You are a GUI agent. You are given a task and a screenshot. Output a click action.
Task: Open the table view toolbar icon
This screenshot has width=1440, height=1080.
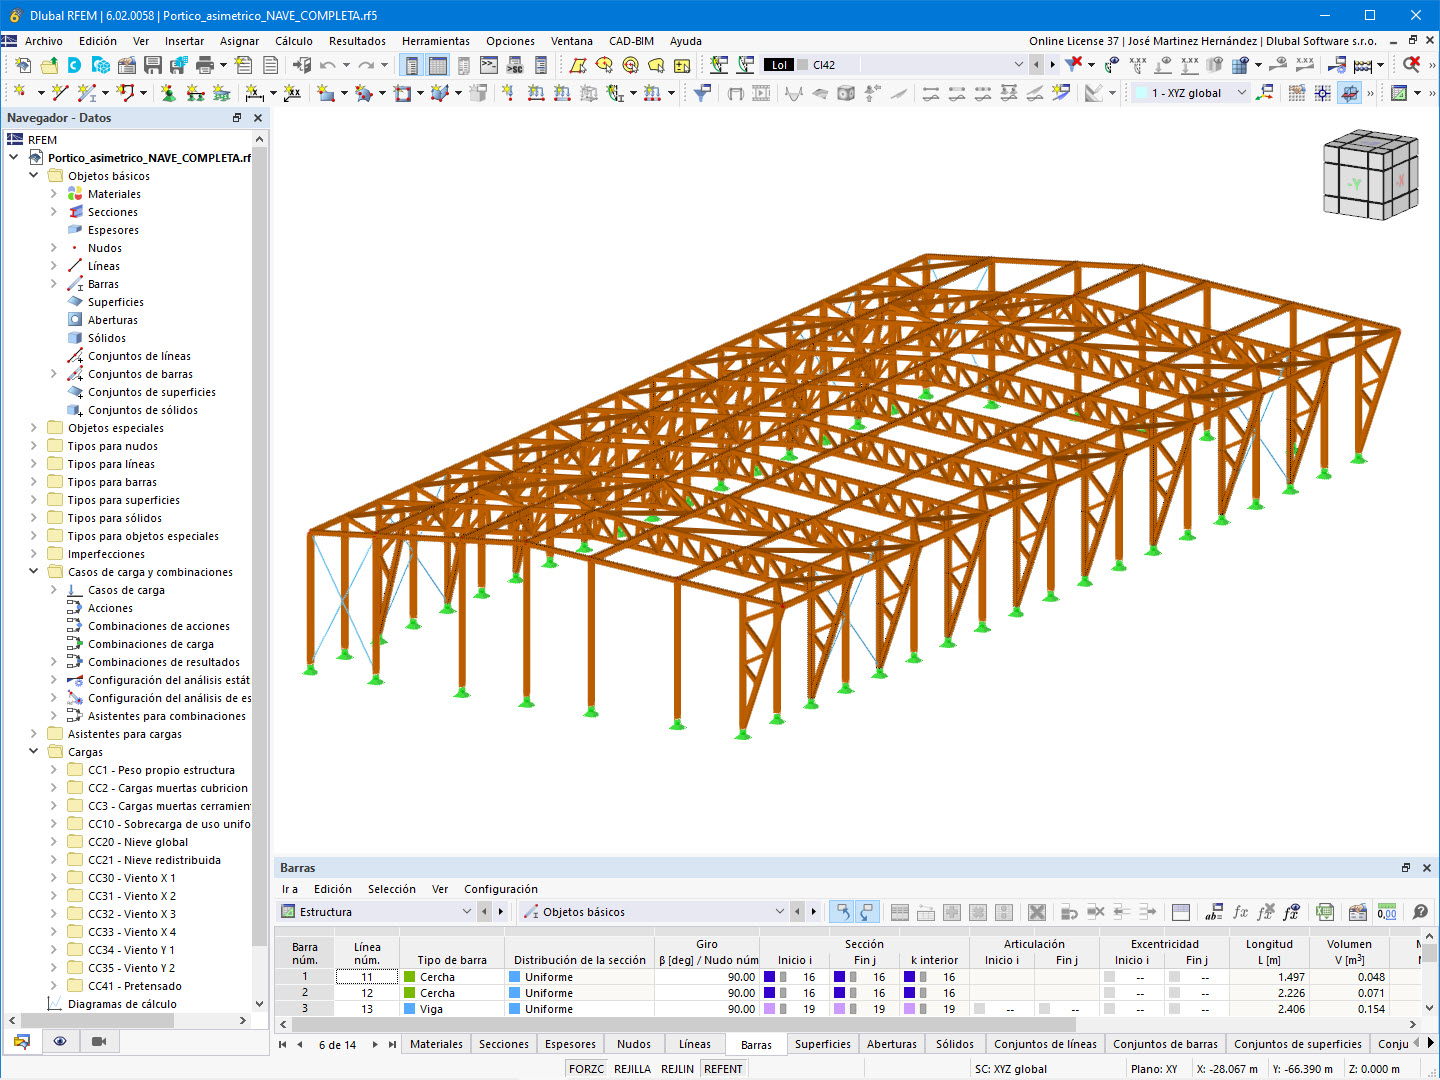pos(438,64)
